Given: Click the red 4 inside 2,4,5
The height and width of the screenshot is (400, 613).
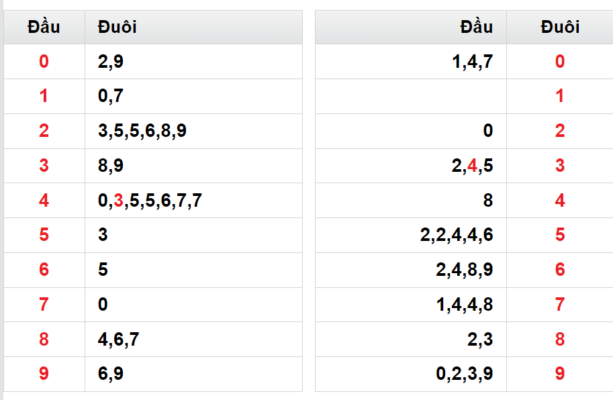Looking at the screenshot, I should (472, 166).
